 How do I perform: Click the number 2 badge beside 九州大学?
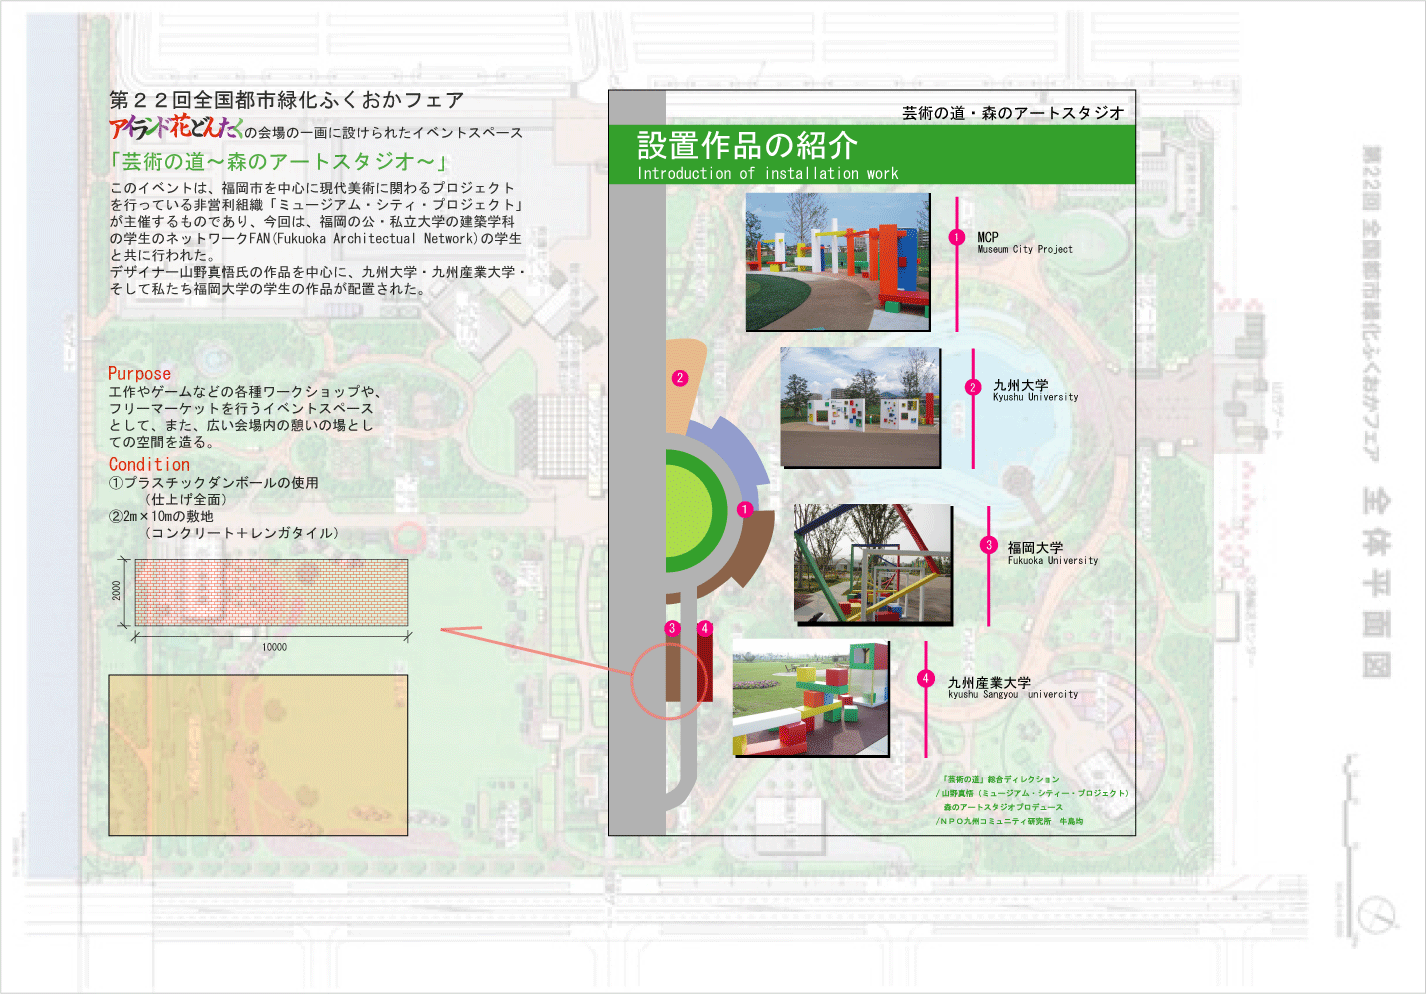973,388
